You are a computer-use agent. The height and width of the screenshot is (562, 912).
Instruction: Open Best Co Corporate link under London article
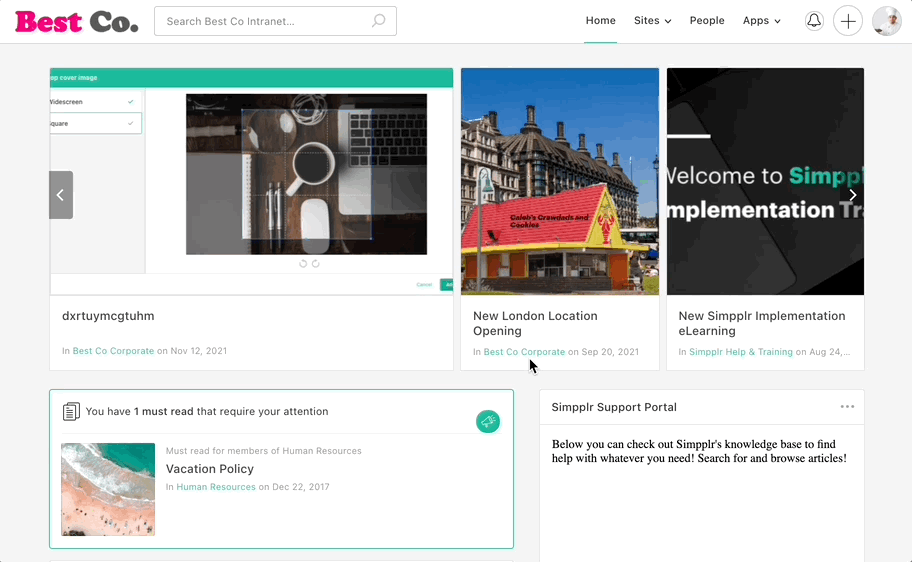point(524,352)
